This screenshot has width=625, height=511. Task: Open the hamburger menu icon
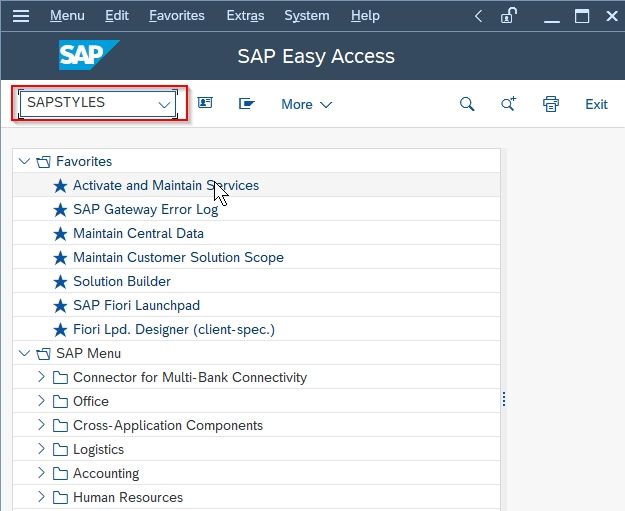21,16
